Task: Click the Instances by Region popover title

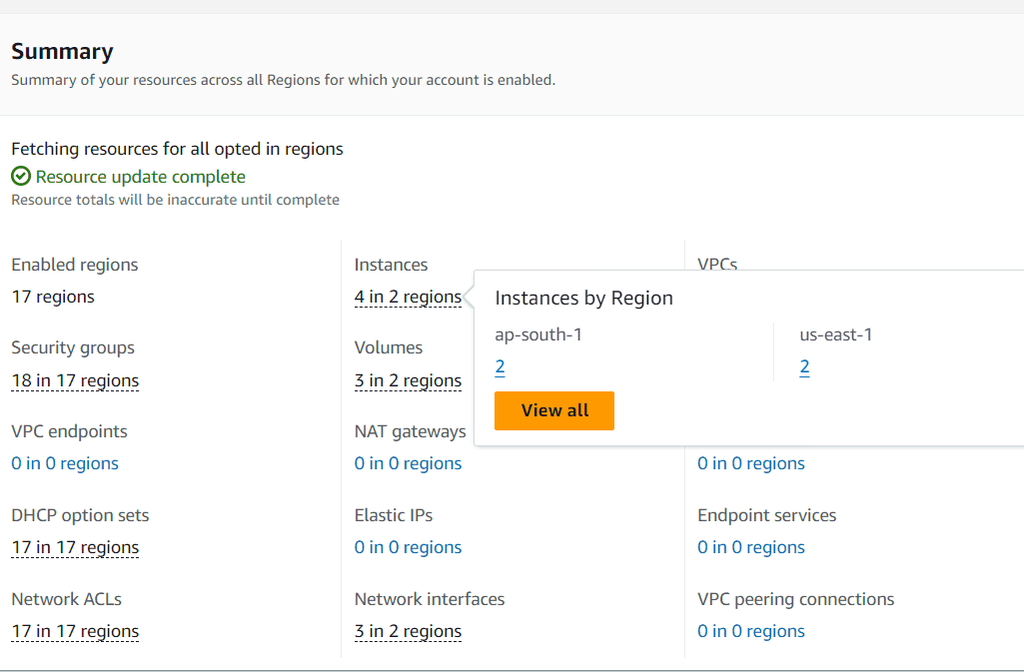Action: pos(584,297)
